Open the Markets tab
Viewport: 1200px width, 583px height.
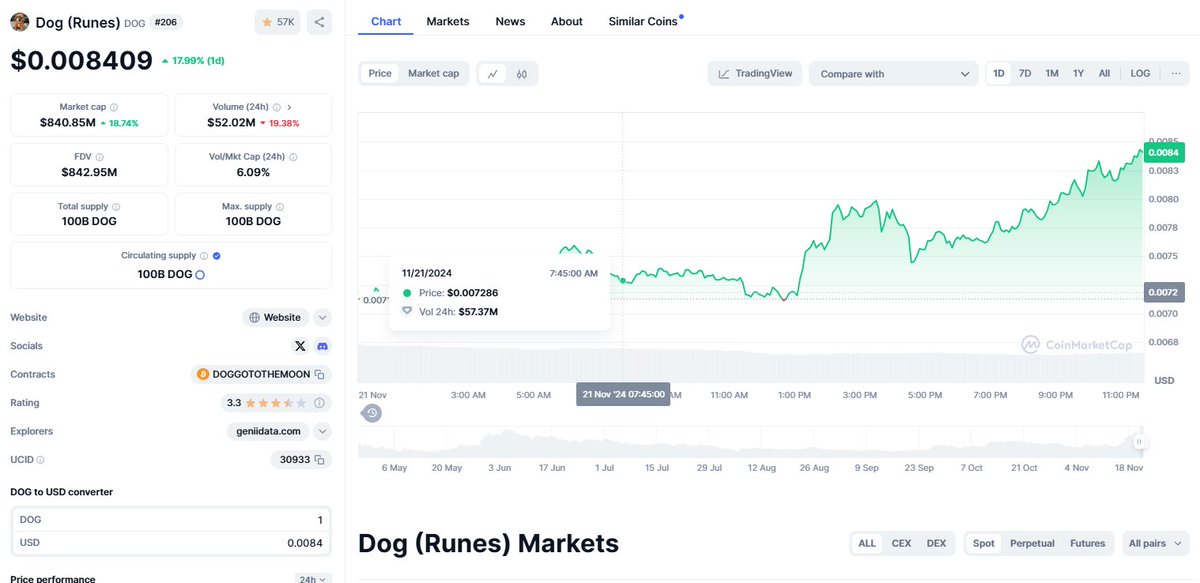[448, 21]
